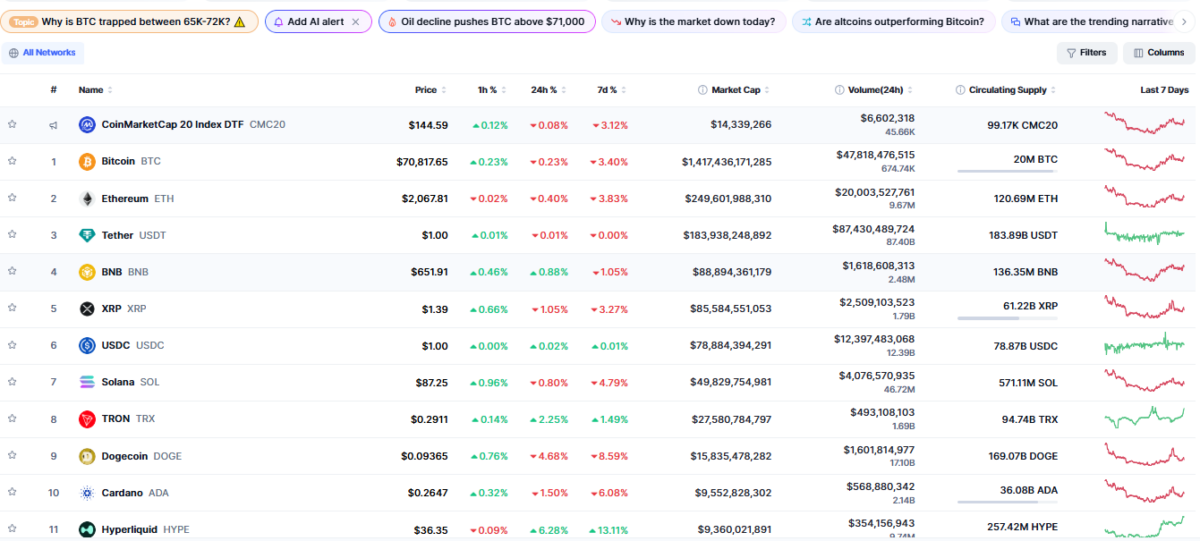Image resolution: width=1200 pixels, height=541 pixels.
Task: Click the Circulating Supply info icon
Action: point(960,90)
